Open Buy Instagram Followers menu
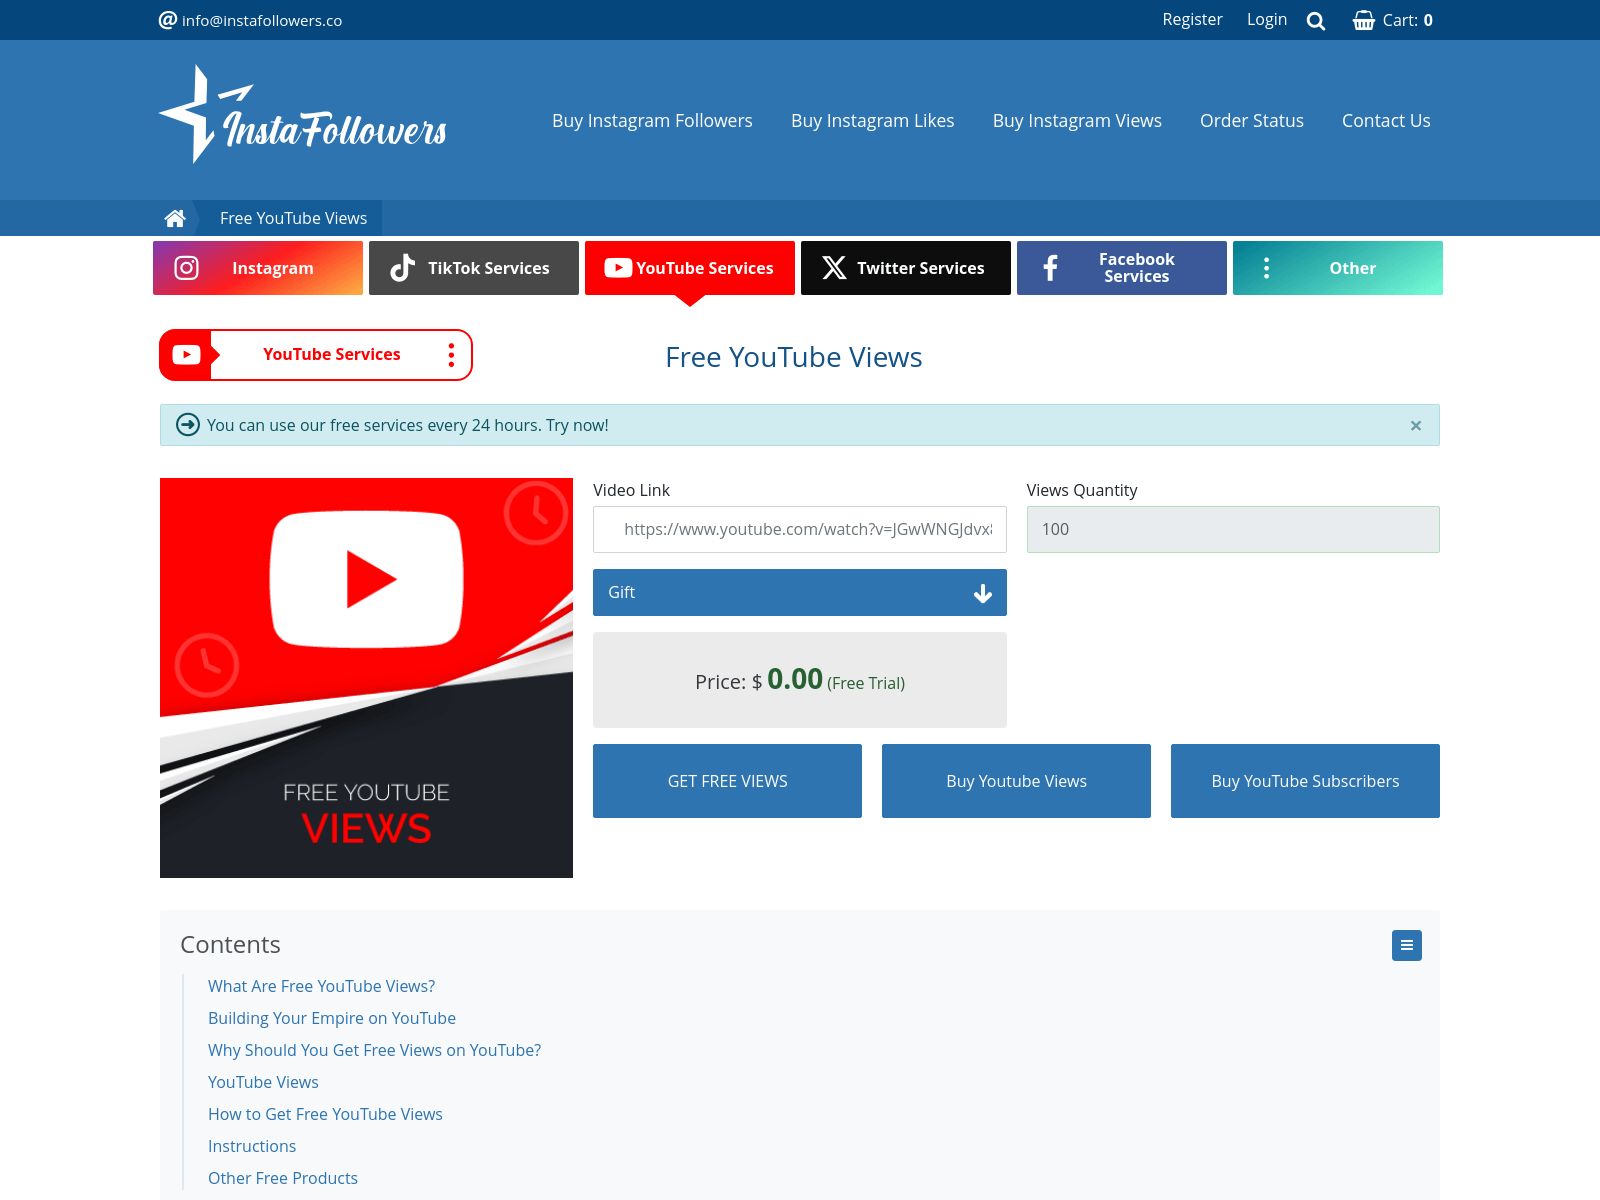 (652, 120)
